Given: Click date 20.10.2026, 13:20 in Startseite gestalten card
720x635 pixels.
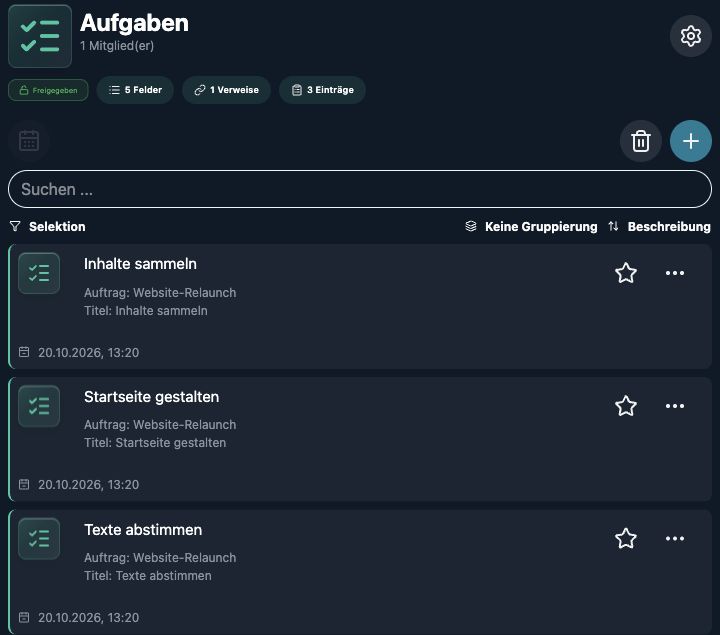Looking at the screenshot, I should (x=89, y=485).
